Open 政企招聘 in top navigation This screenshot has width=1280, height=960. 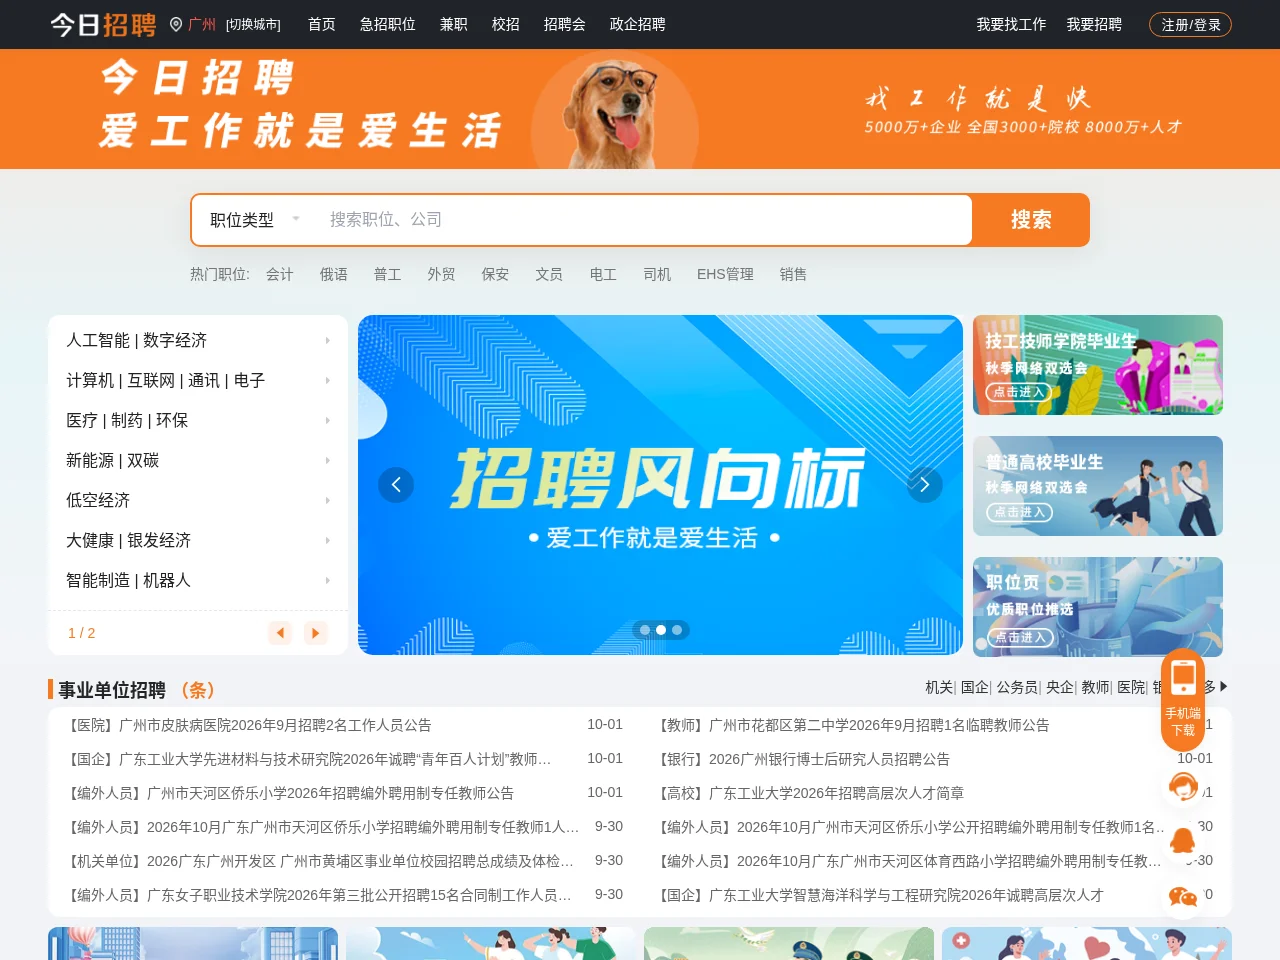pos(638,24)
